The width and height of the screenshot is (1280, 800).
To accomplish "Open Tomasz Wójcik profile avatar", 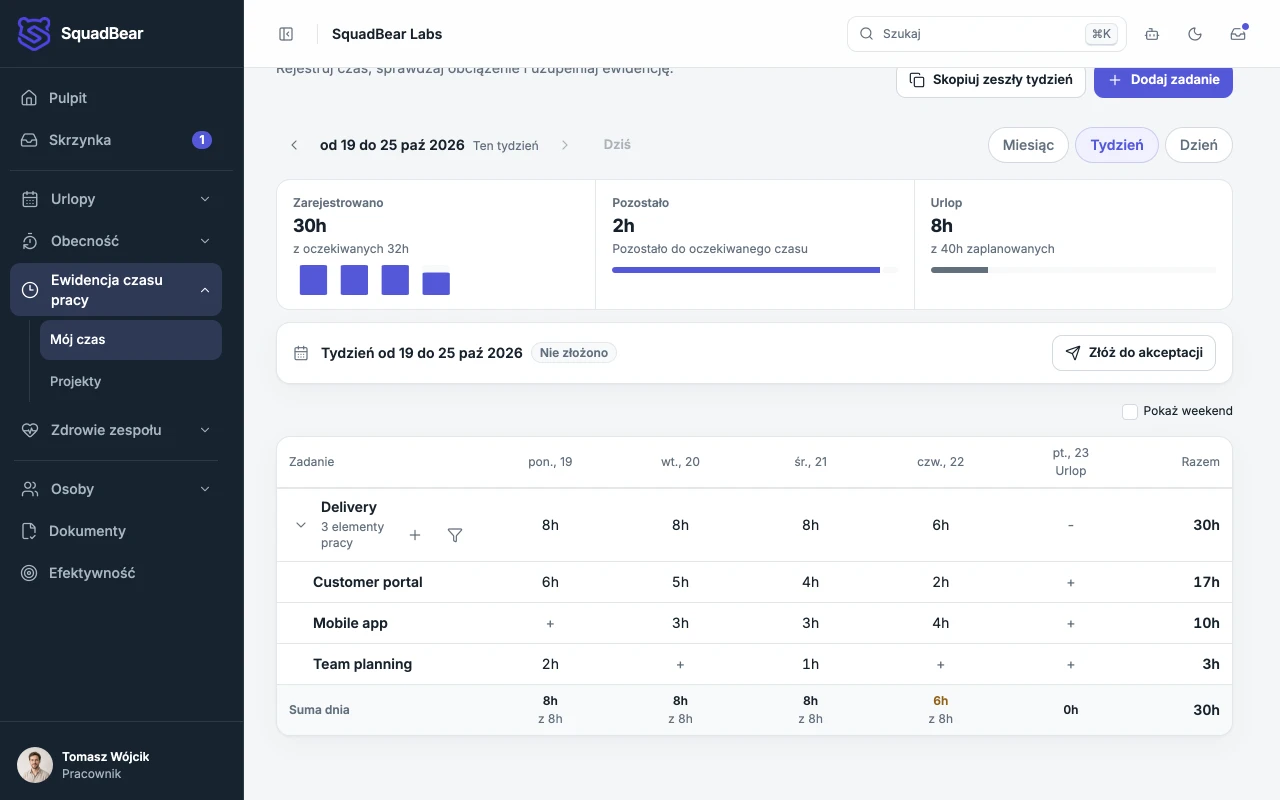I will pyautogui.click(x=35, y=765).
